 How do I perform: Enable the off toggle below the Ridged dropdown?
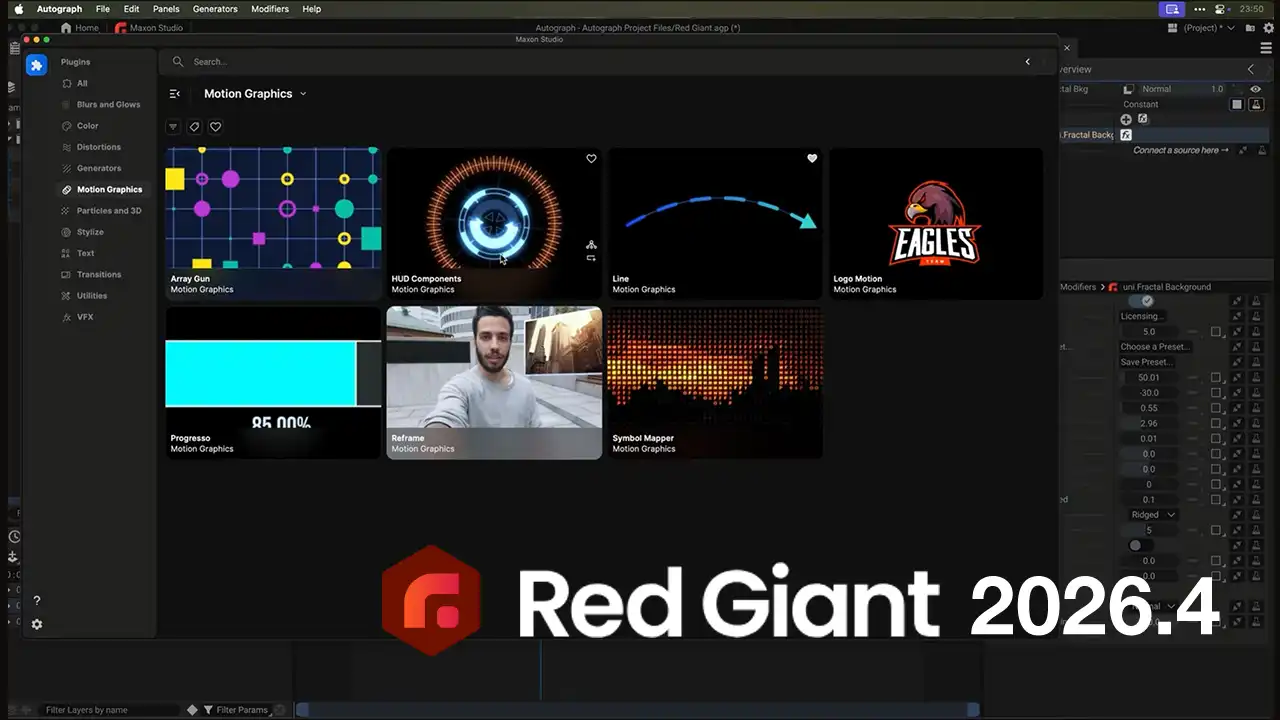[x=1137, y=546]
